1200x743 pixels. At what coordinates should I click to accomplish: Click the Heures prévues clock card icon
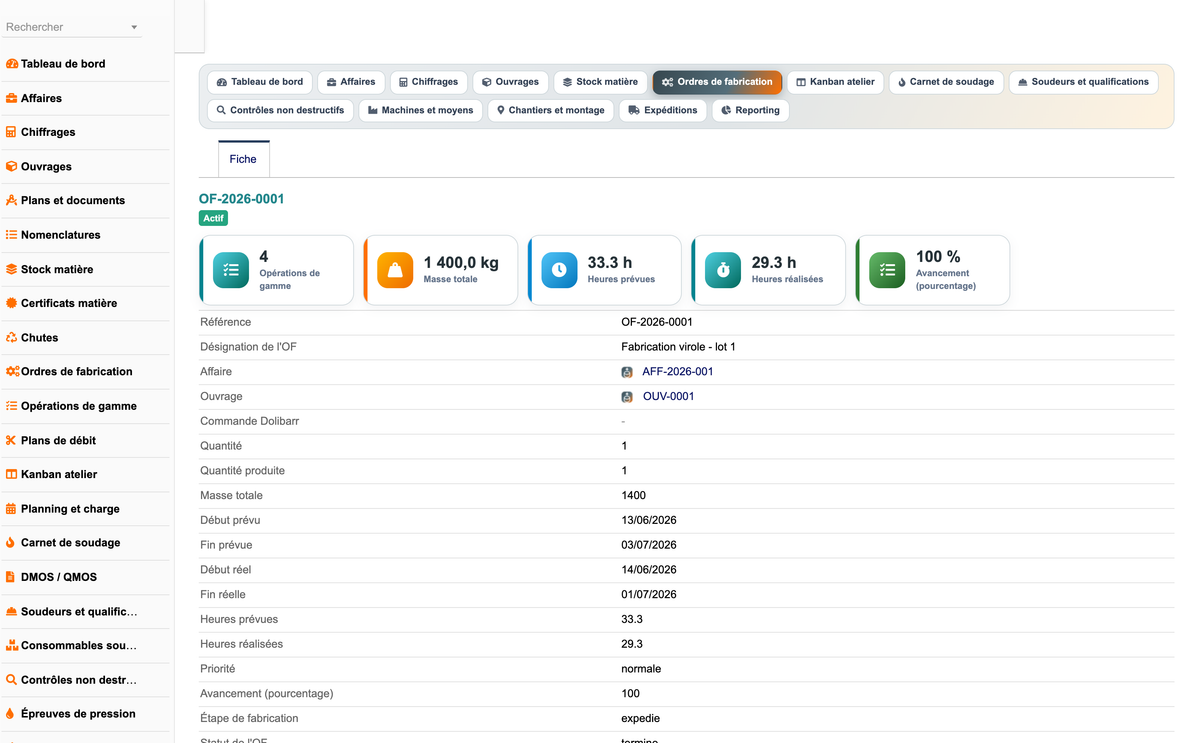pyautogui.click(x=559, y=270)
